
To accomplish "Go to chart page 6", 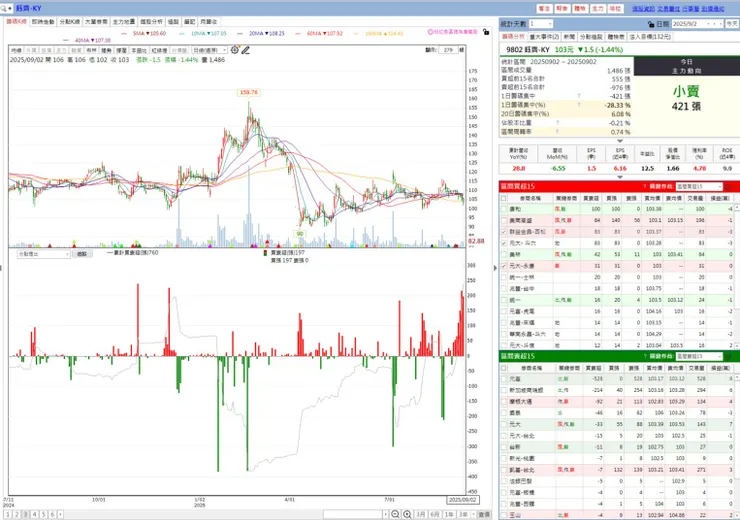I will point(52,514).
